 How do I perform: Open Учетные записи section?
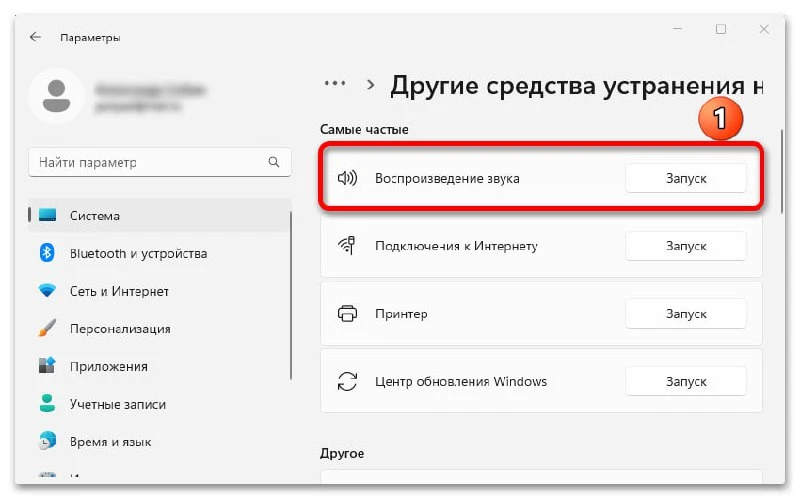click(x=160, y=404)
